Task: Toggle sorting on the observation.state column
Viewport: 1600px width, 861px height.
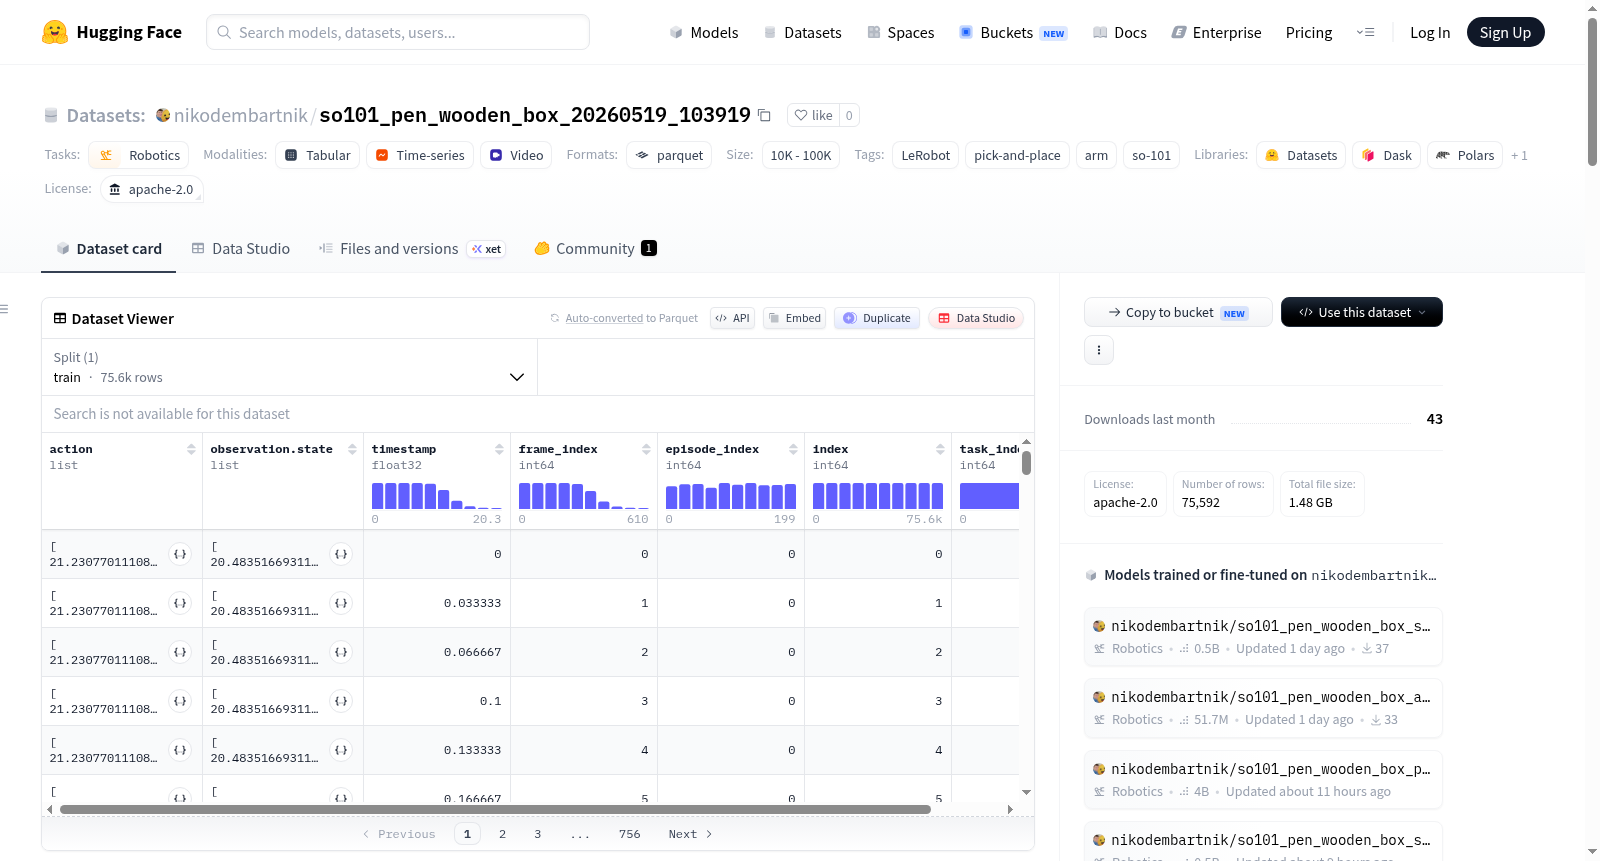Action: point(352,450)
